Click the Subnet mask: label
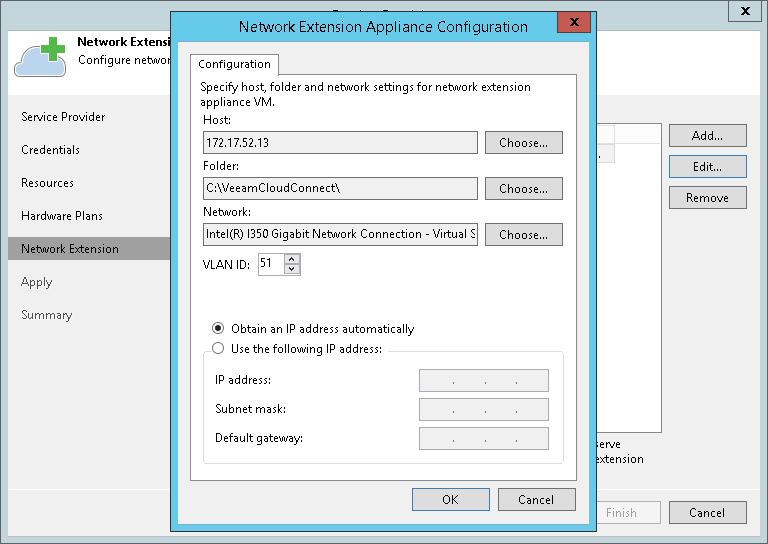This screenshot has height=544, width=768. pyautogui.click(x=251, y=409)
